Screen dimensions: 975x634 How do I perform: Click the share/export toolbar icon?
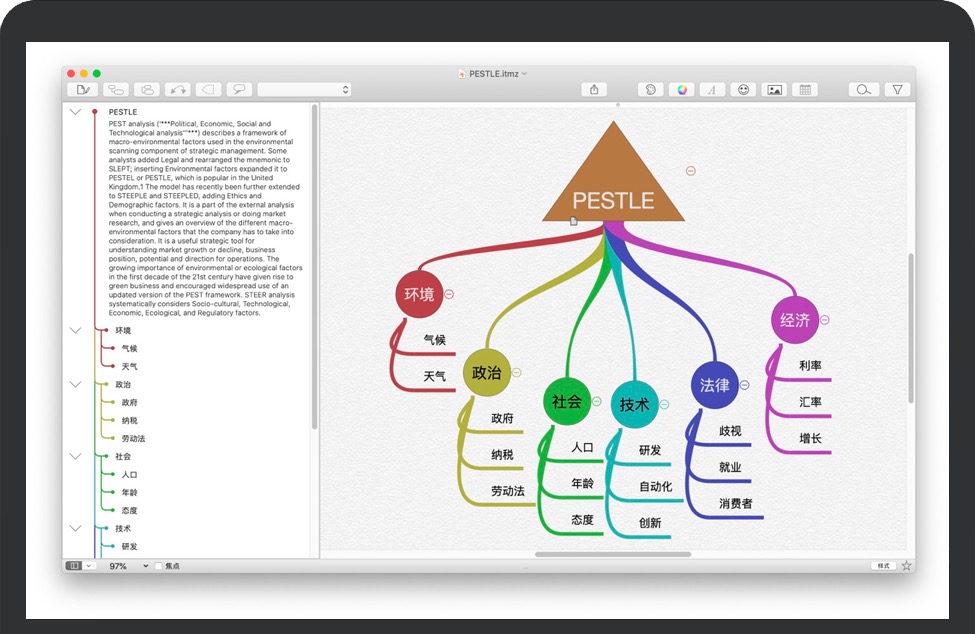click(594, 90)
